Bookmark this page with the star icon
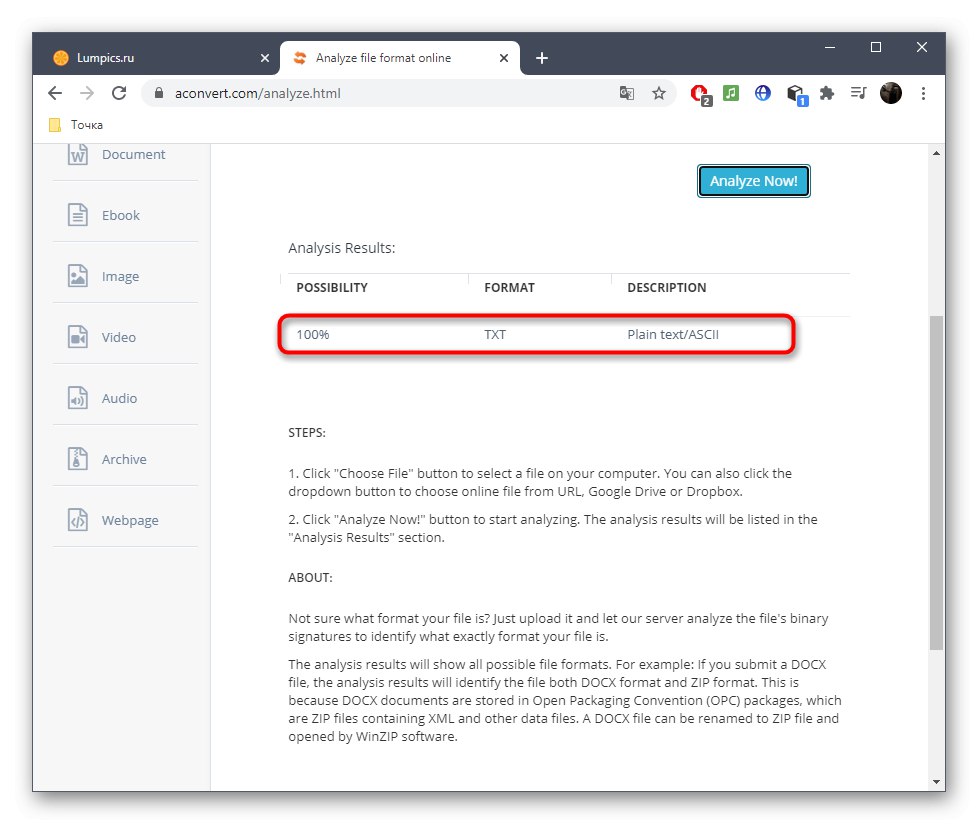Screen dimensions: 978x824 click(659, 94)
